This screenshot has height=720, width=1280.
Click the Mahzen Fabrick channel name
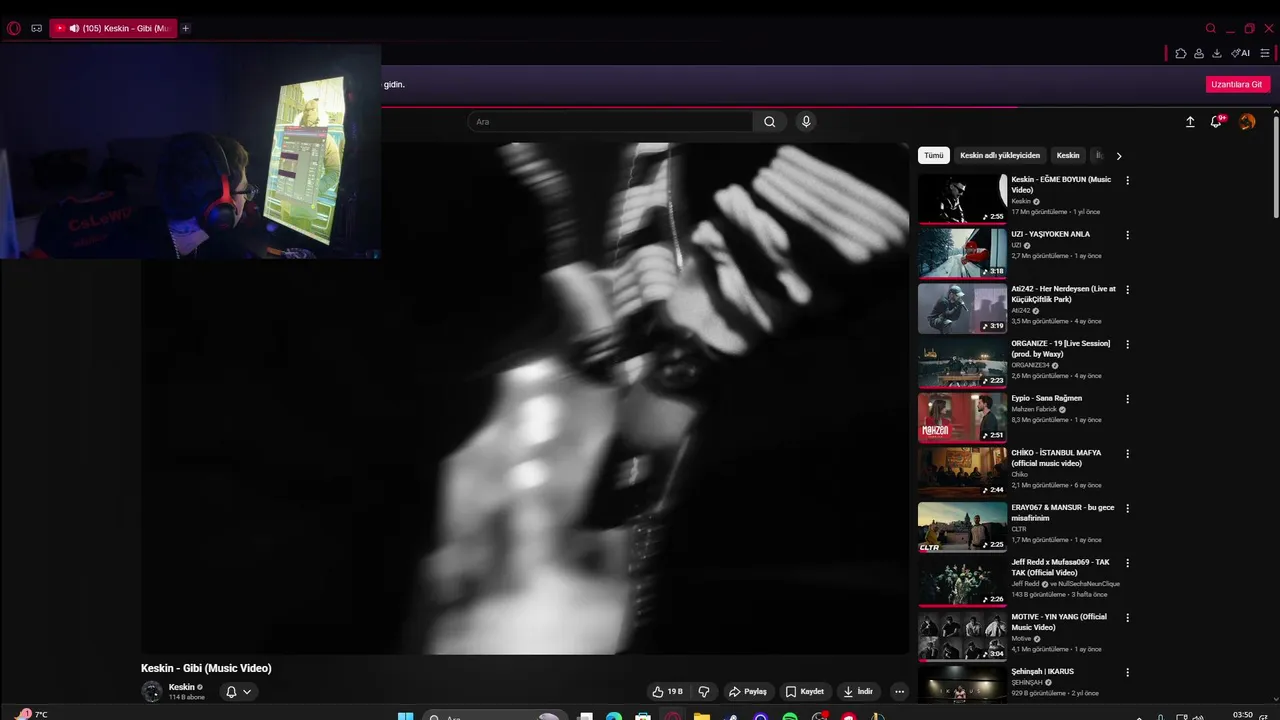pos(1034,409)
